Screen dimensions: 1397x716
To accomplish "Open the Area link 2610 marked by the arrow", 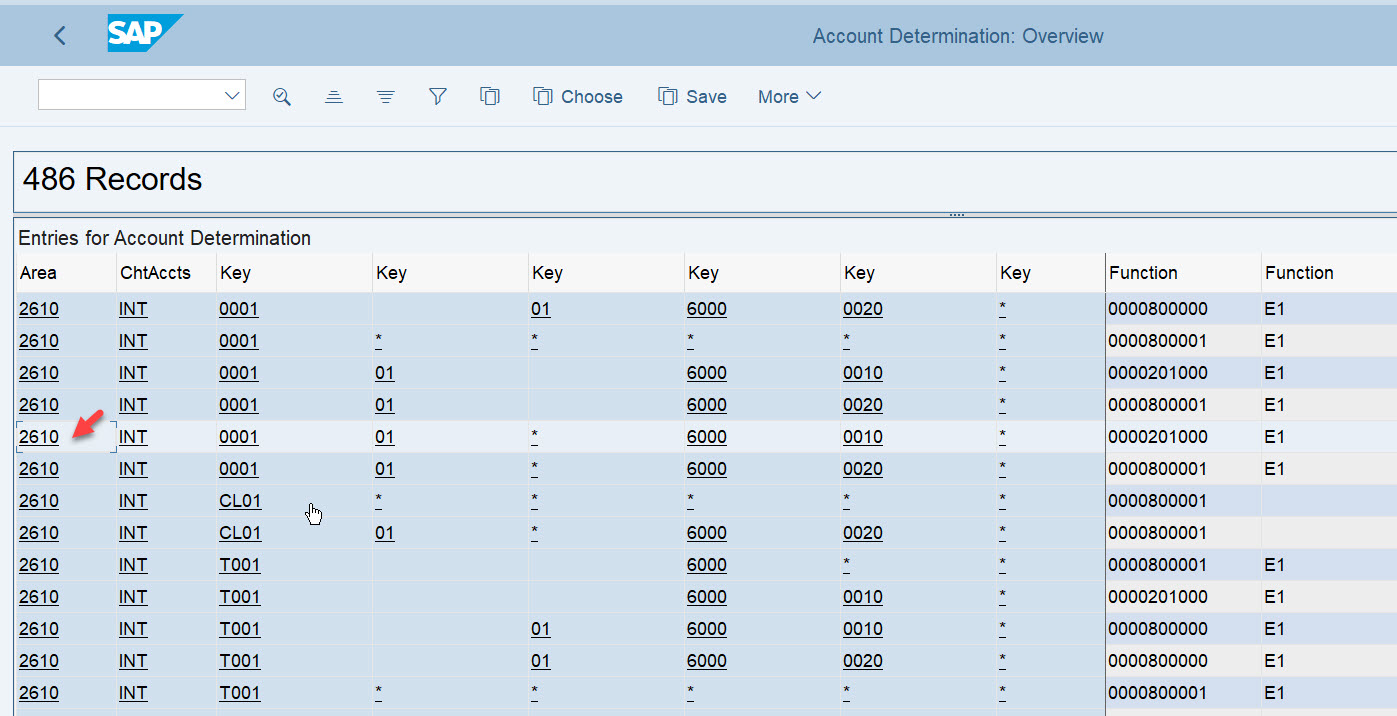I will [38, 436].
